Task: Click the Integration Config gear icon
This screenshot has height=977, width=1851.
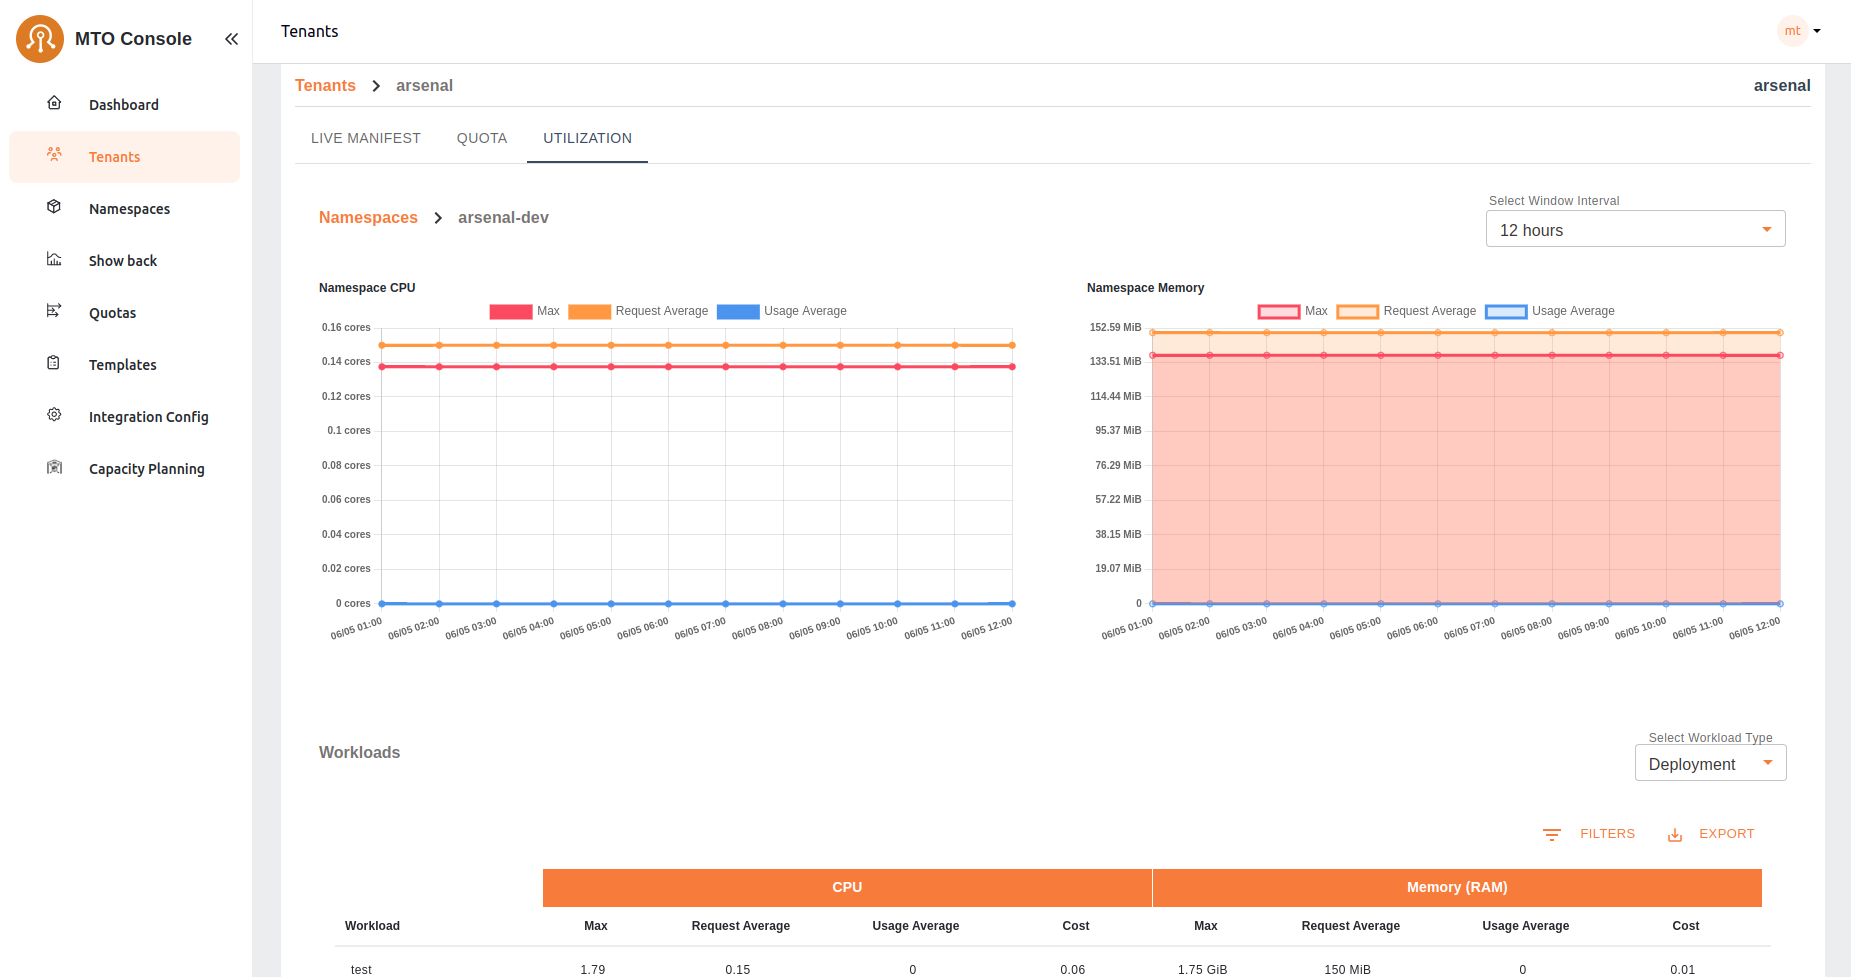Action: [x=55, y=415]
